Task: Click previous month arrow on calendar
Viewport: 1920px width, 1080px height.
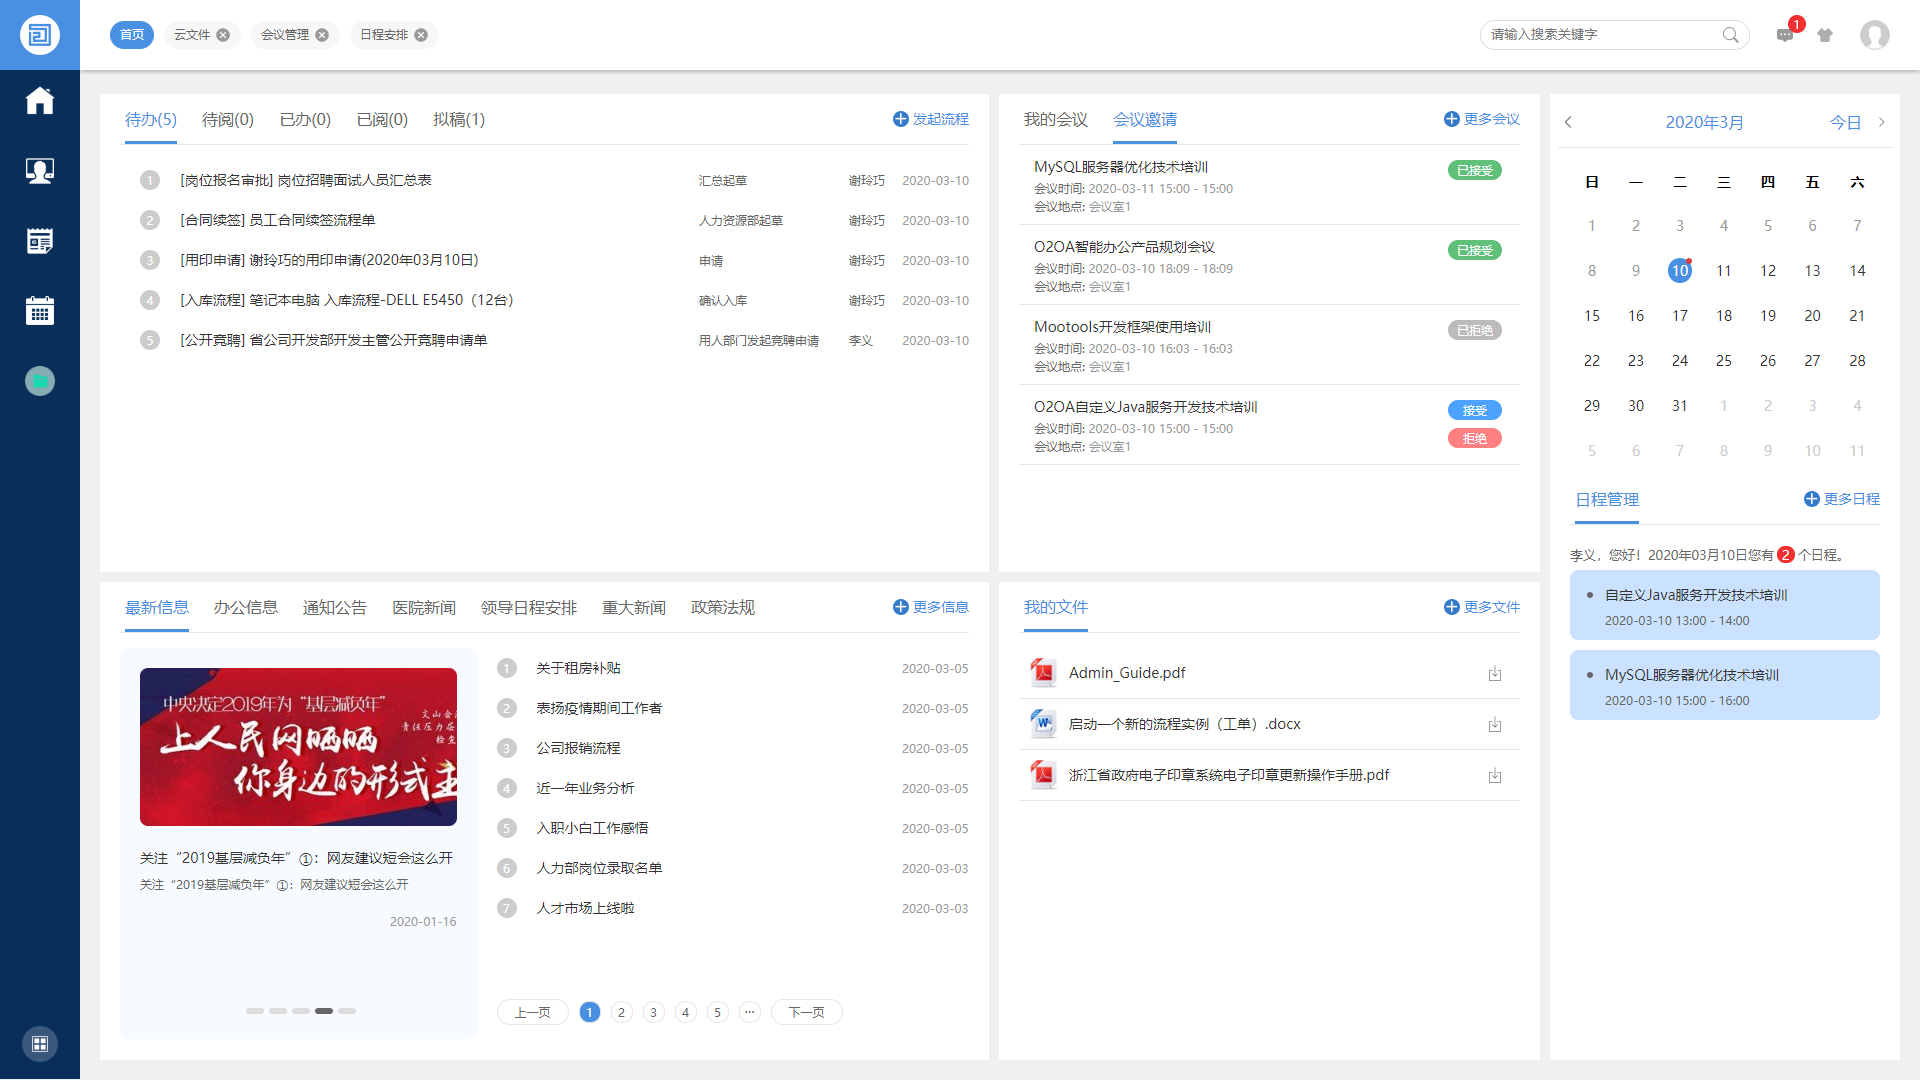Action: pyautogui.click(x=1571, y=121)
